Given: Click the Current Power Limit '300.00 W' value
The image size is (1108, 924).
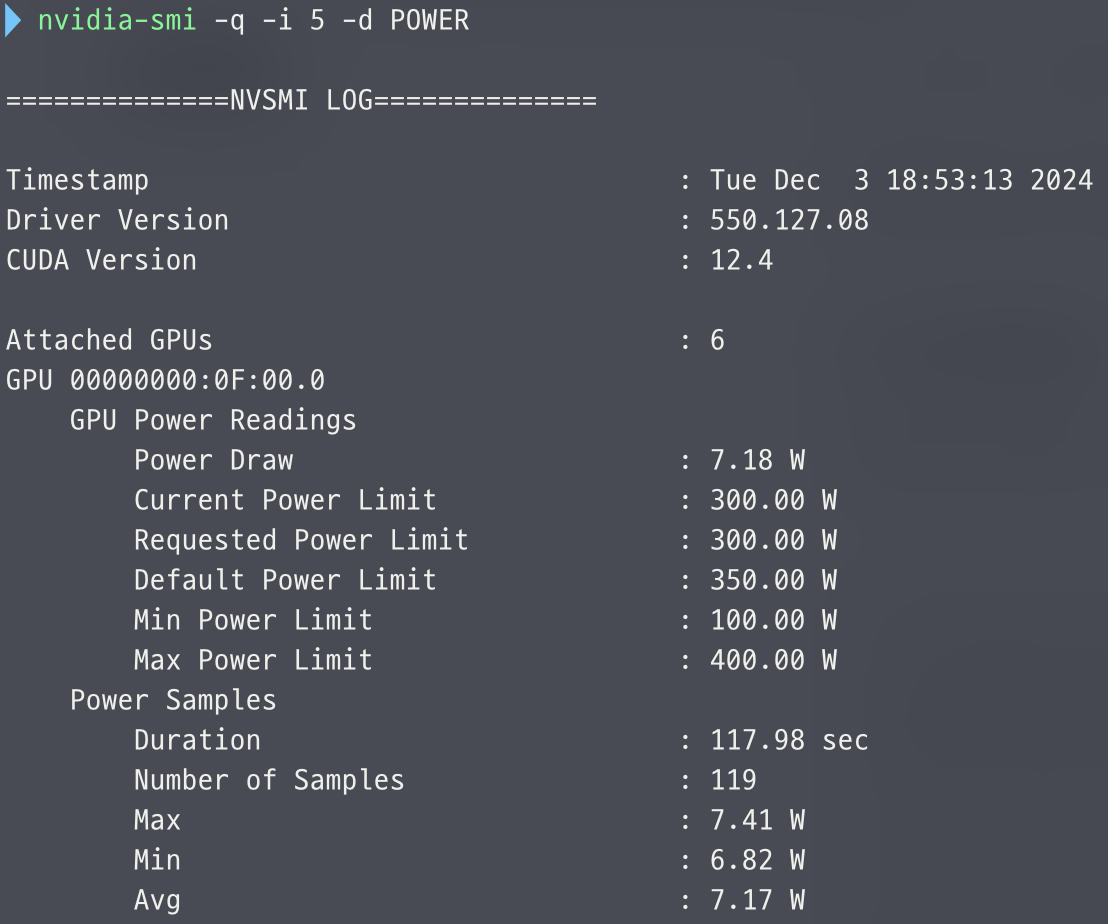Looking at the screenshot, I should click(773, 500).
